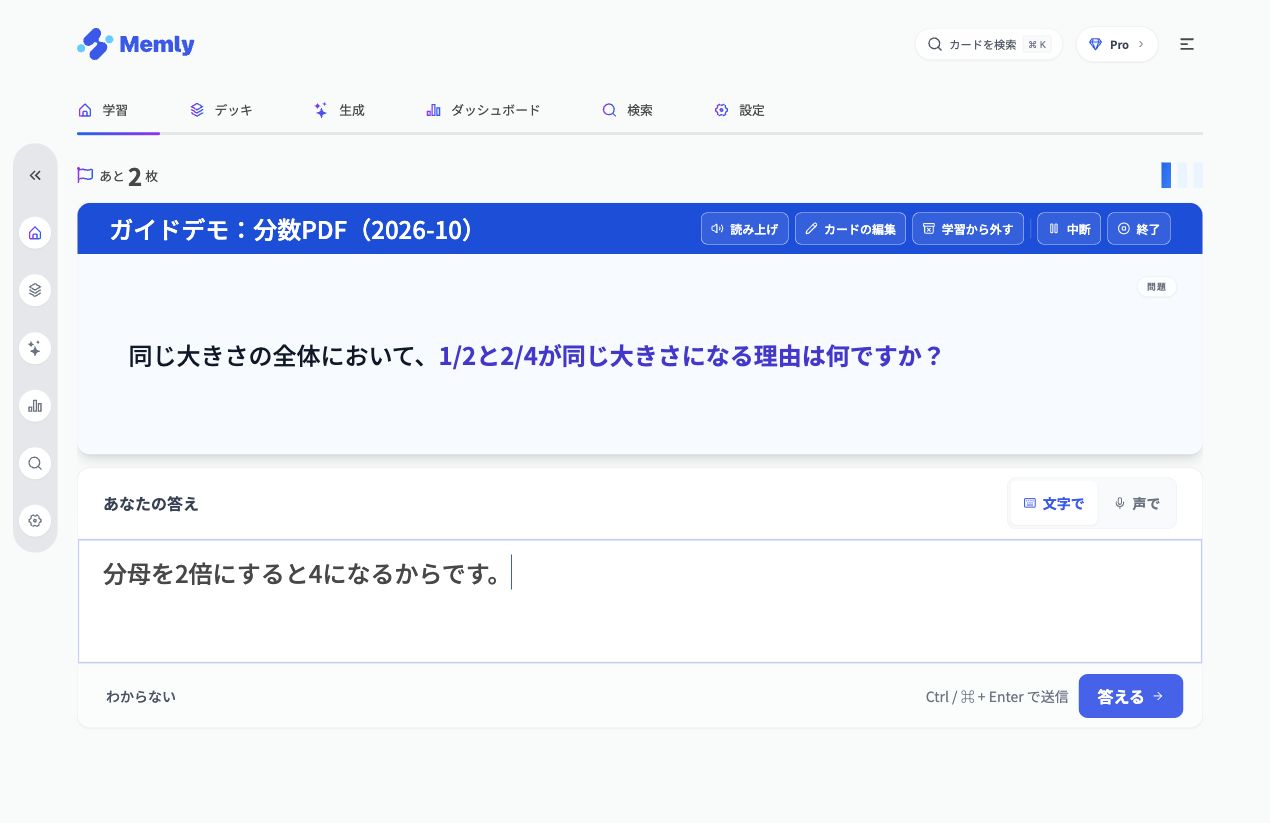Viewport: 1270px width, 823px height.
Task: Open the 設定 tab
Action: (x=739, y=110)
